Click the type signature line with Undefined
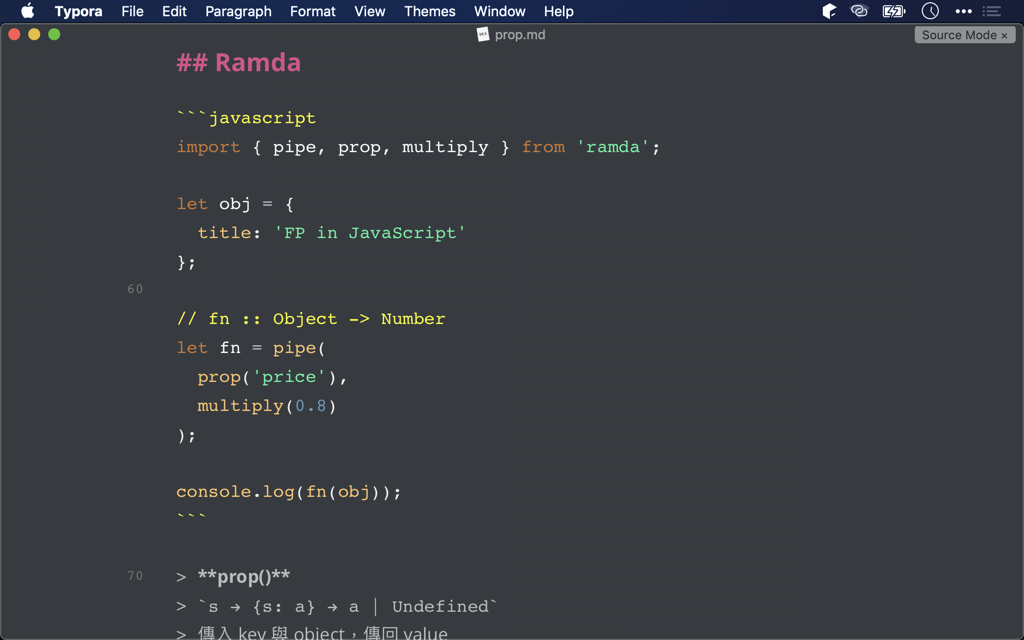 337,607
